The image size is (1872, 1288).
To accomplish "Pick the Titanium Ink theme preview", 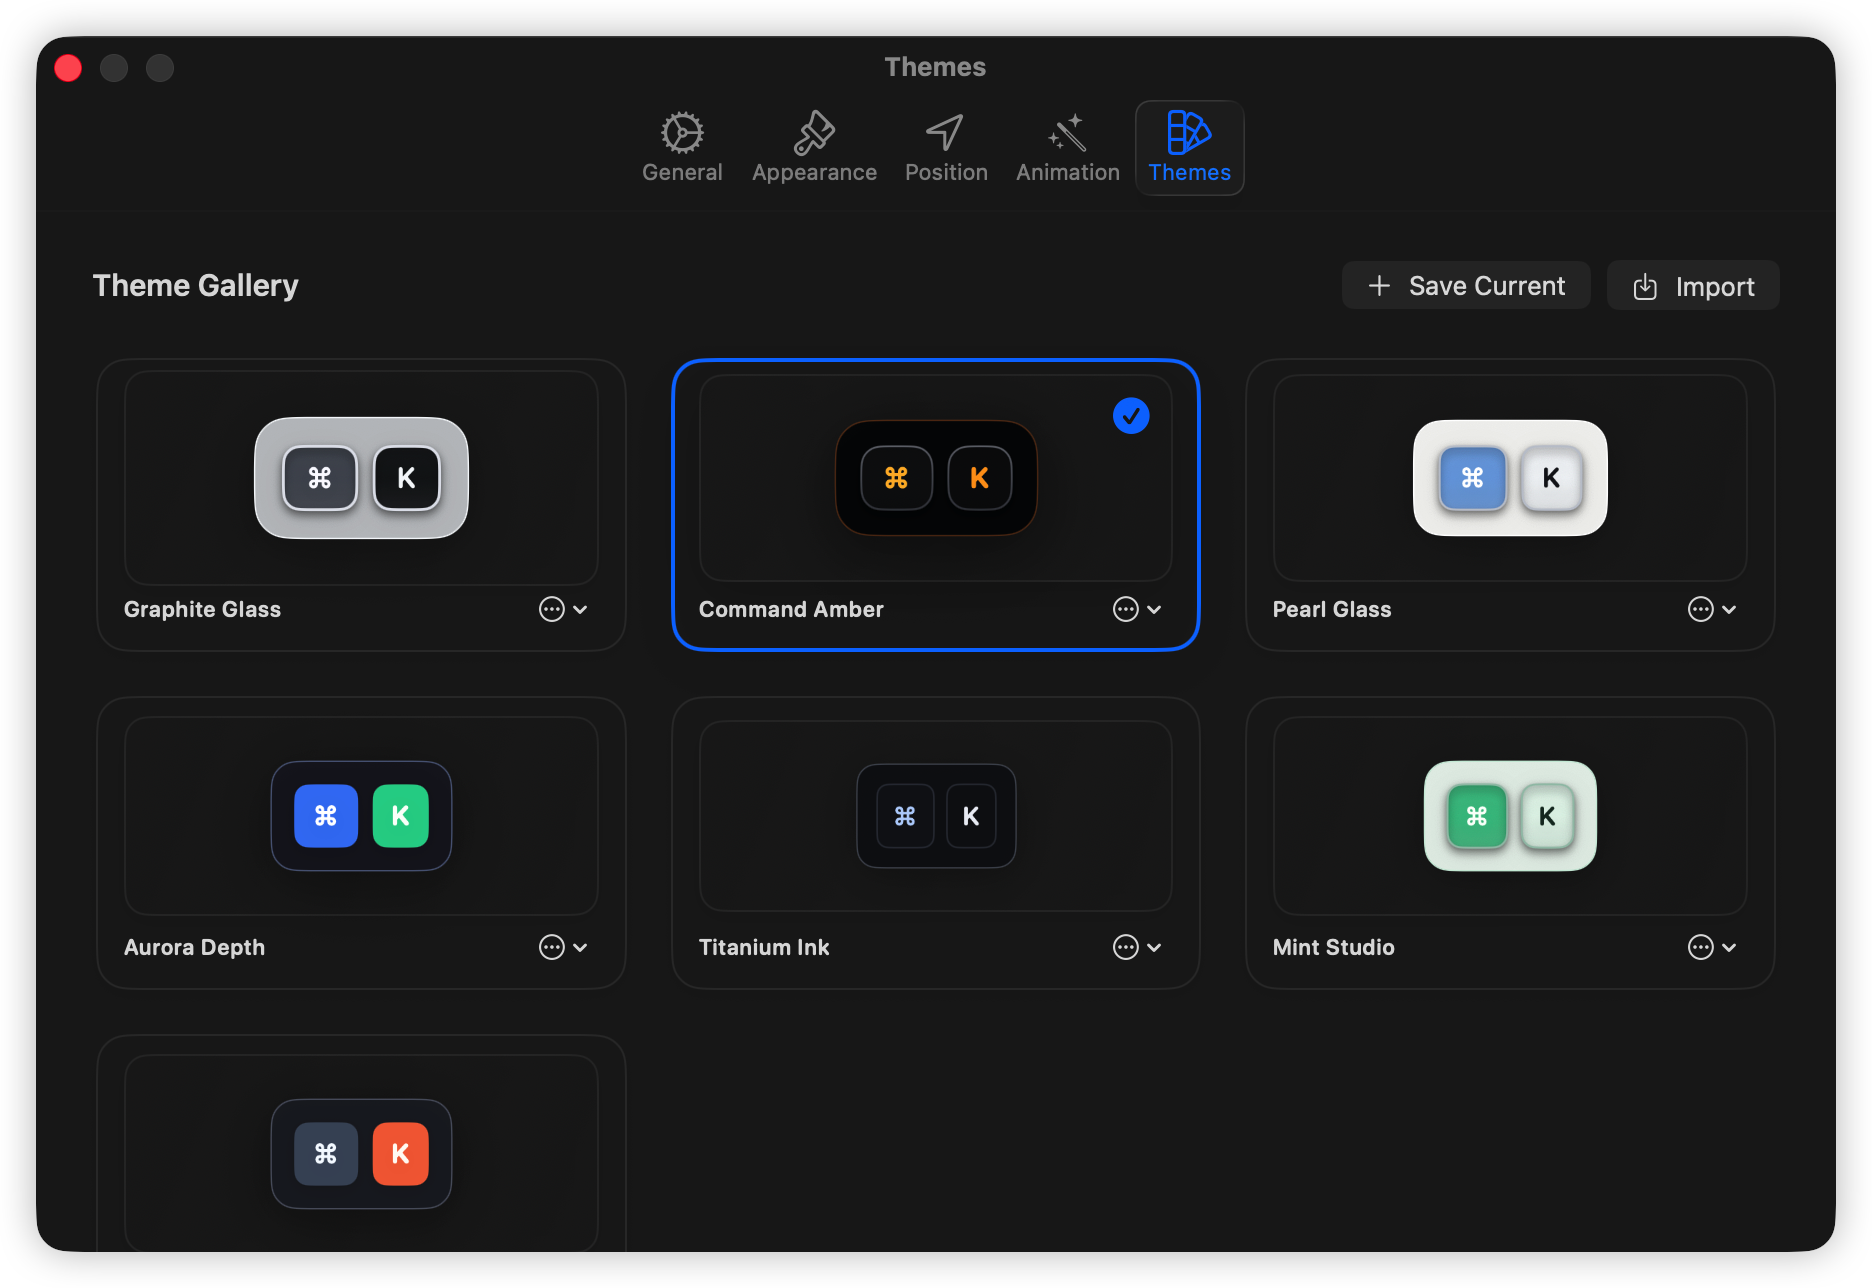I will tap(936, 816).
